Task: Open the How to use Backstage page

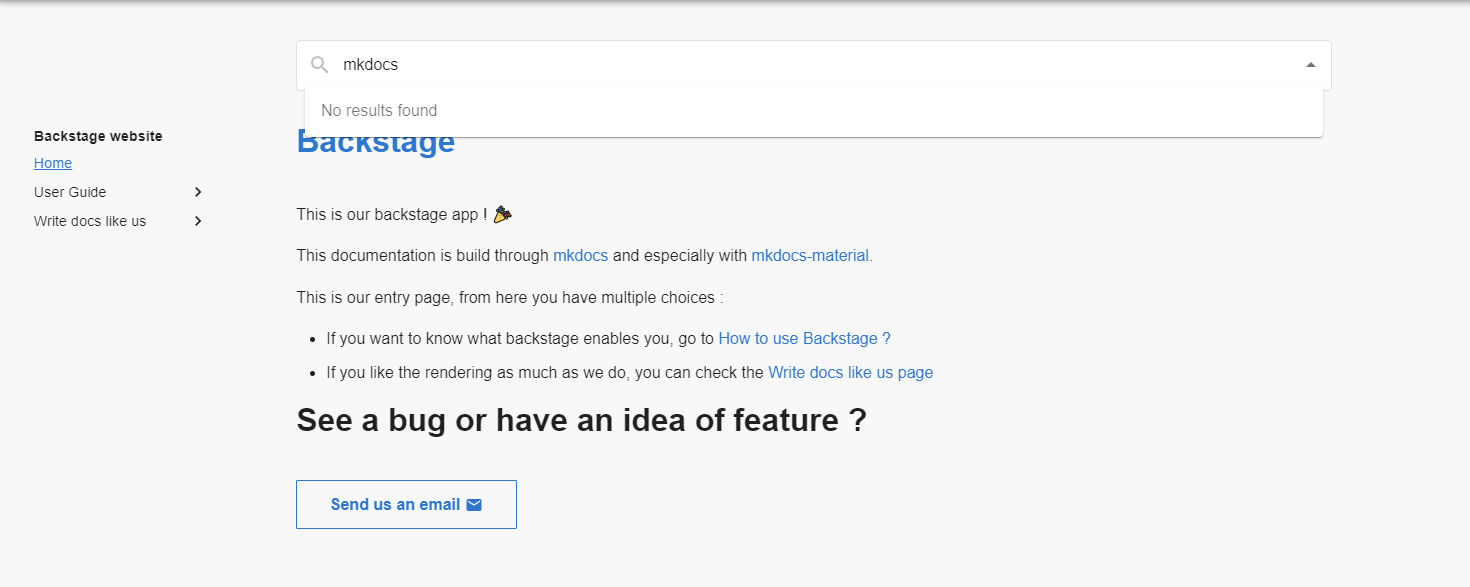Action: click(x=803, y=338)
